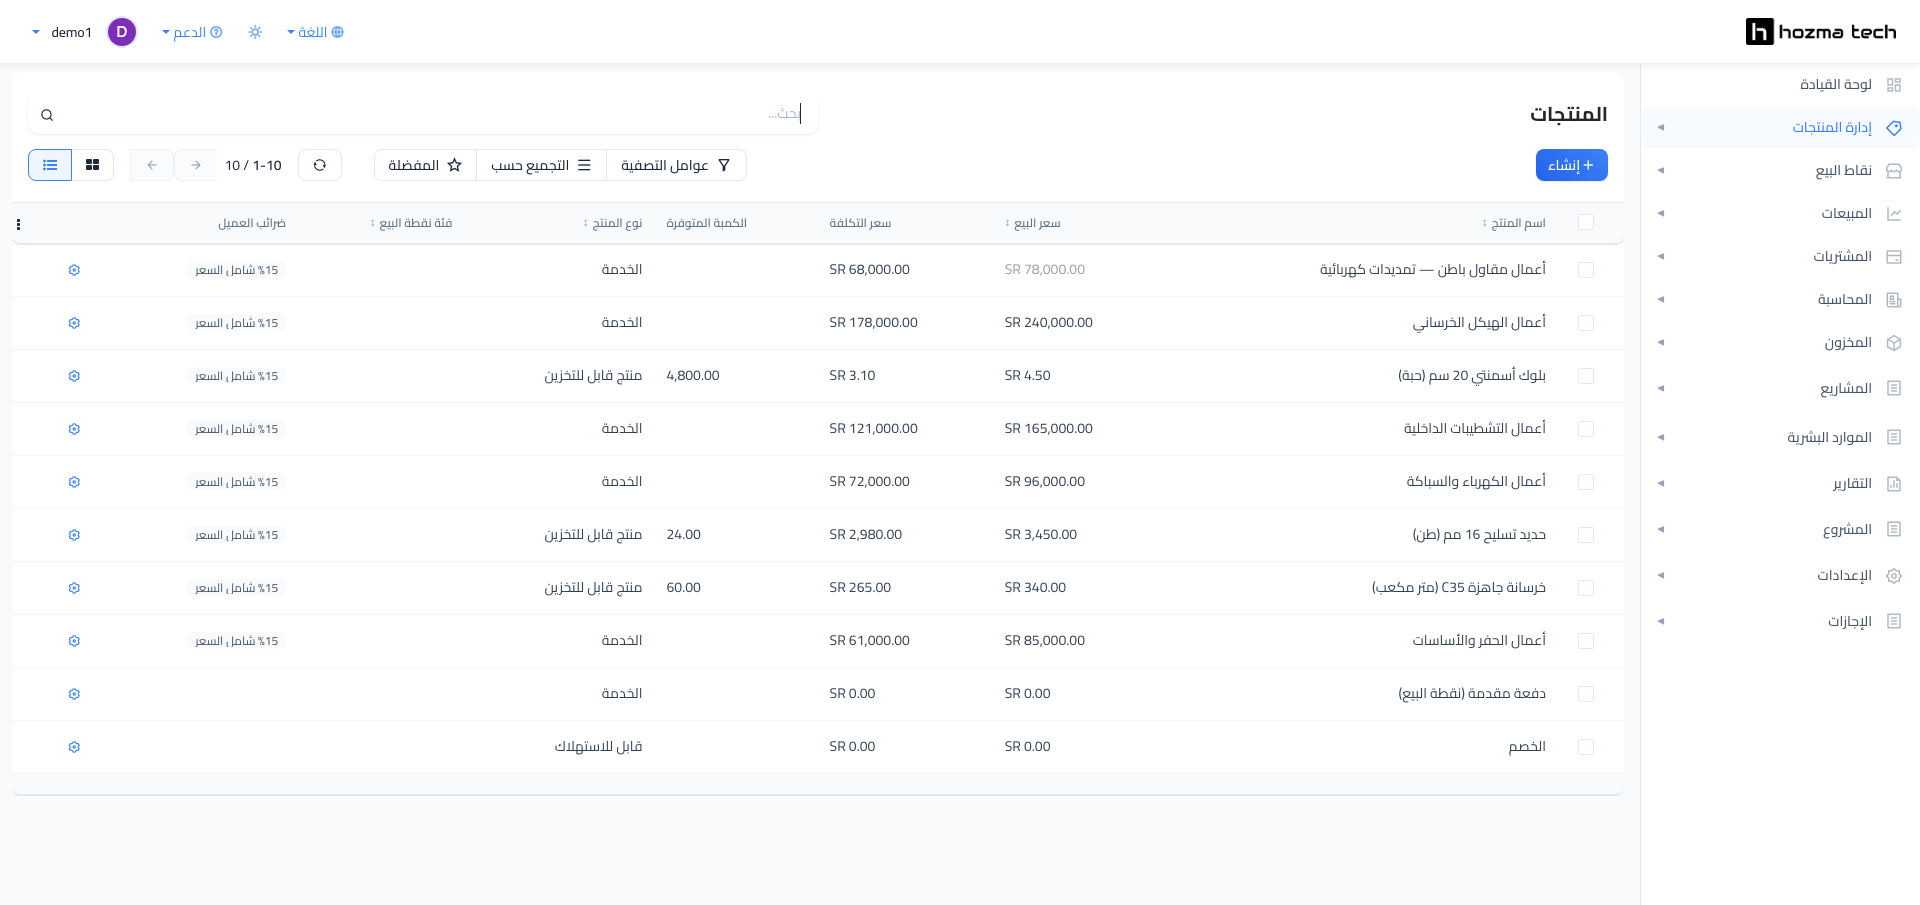Screen dimensions: 1920x905
Task: Open product أعمال الهيكل الخرساني
Action: click(x=1479, y=323)
